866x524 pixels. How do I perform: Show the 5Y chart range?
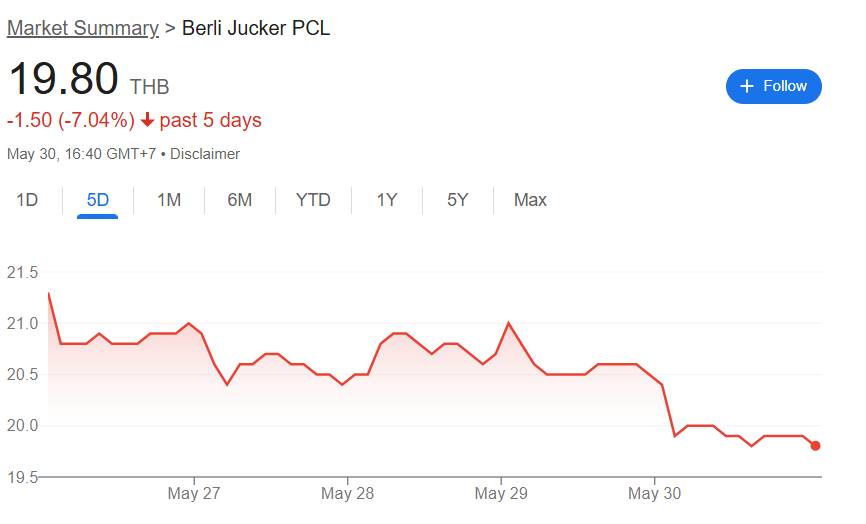click(458, 200)
